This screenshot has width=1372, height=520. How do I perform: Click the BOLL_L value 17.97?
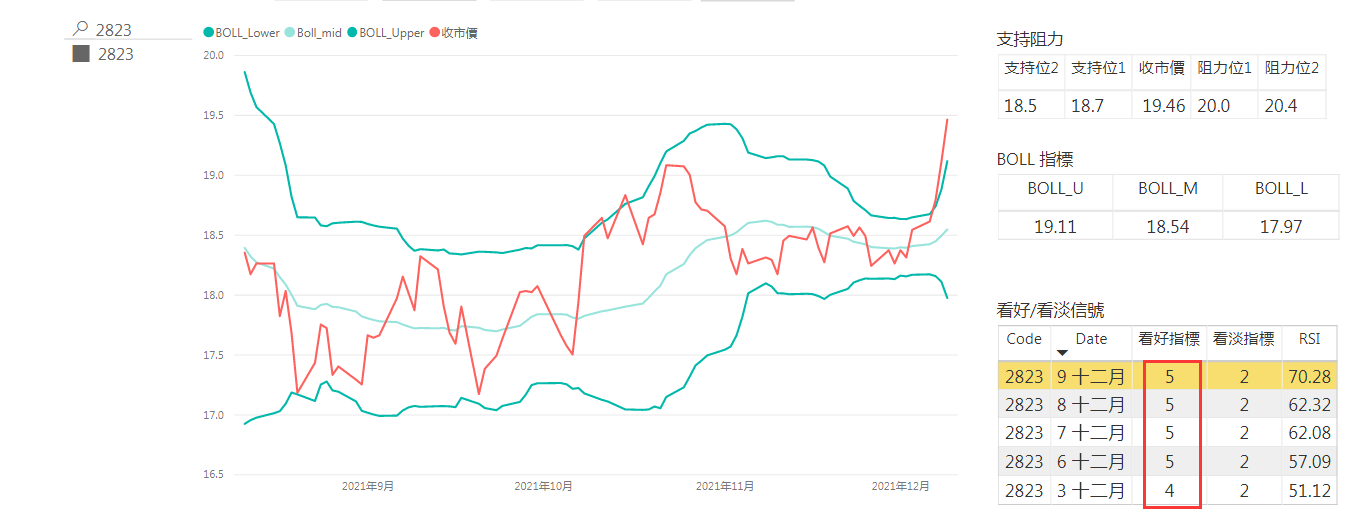1281,227
